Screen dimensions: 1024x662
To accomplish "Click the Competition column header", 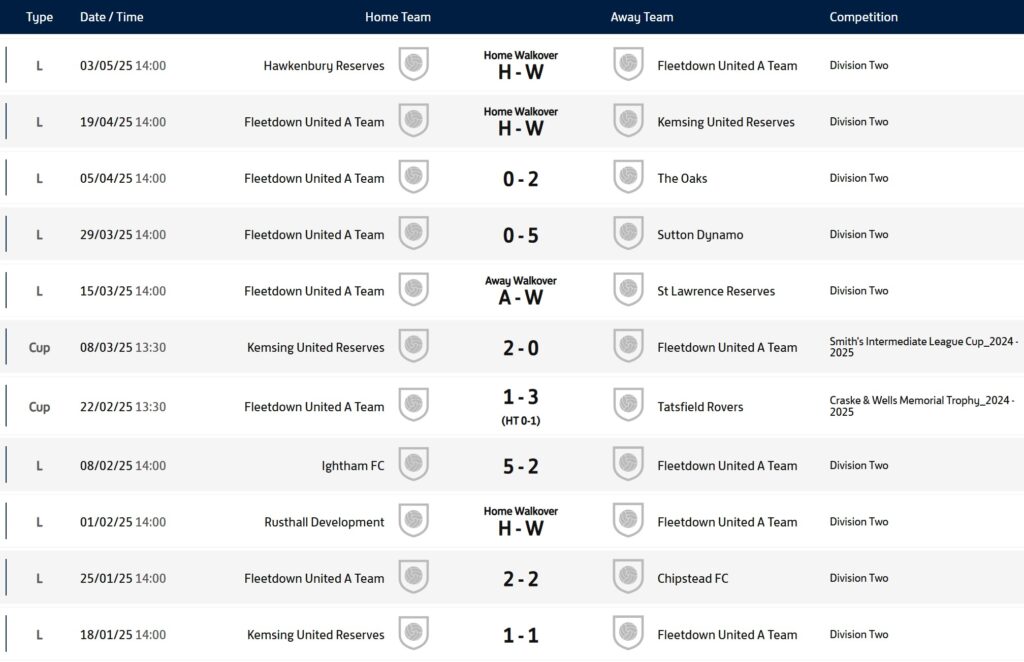I will [x=863, y=17].
